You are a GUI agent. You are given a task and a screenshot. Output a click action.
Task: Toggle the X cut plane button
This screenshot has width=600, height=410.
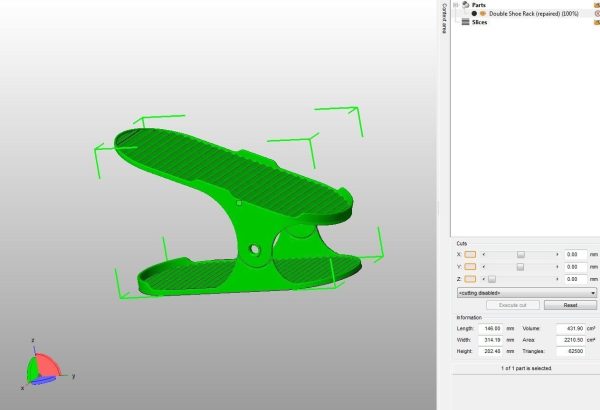[x=470, y=255]
